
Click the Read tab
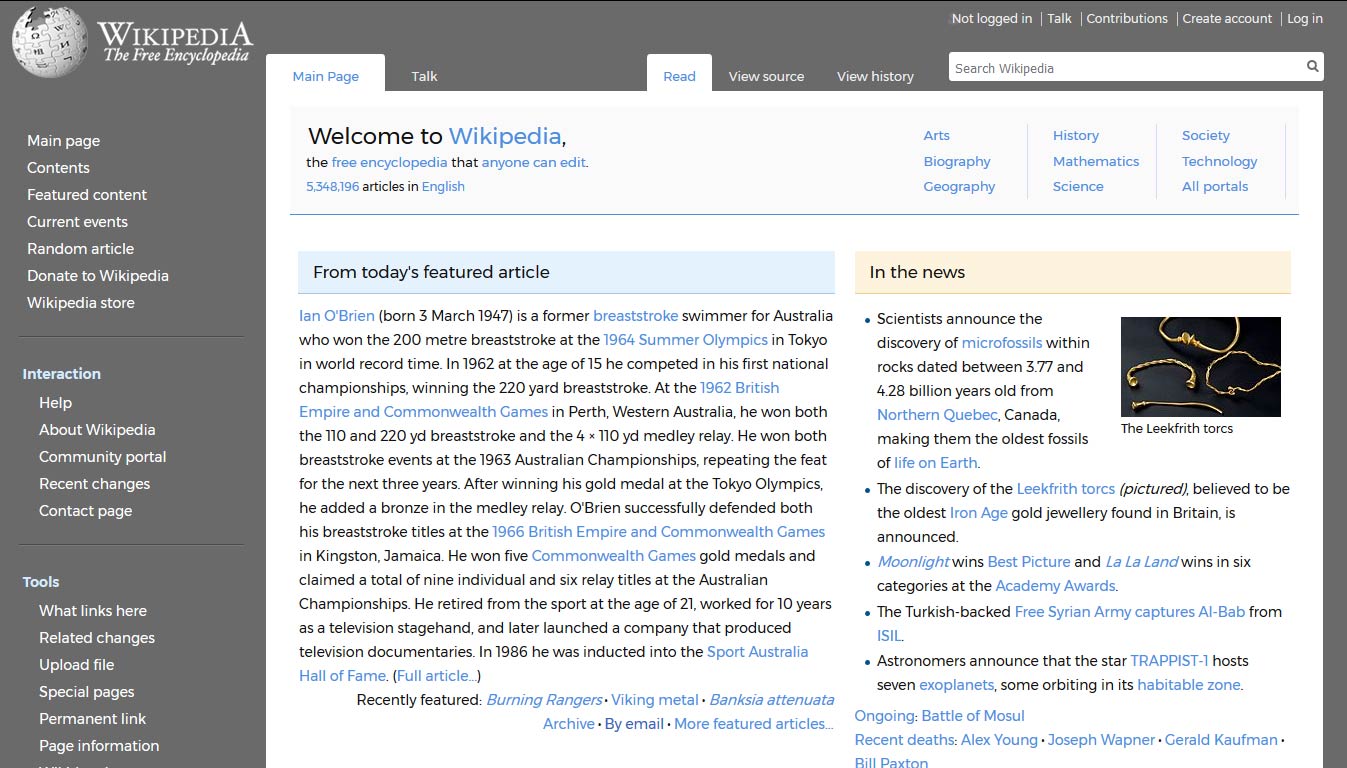tap(679, 76)
